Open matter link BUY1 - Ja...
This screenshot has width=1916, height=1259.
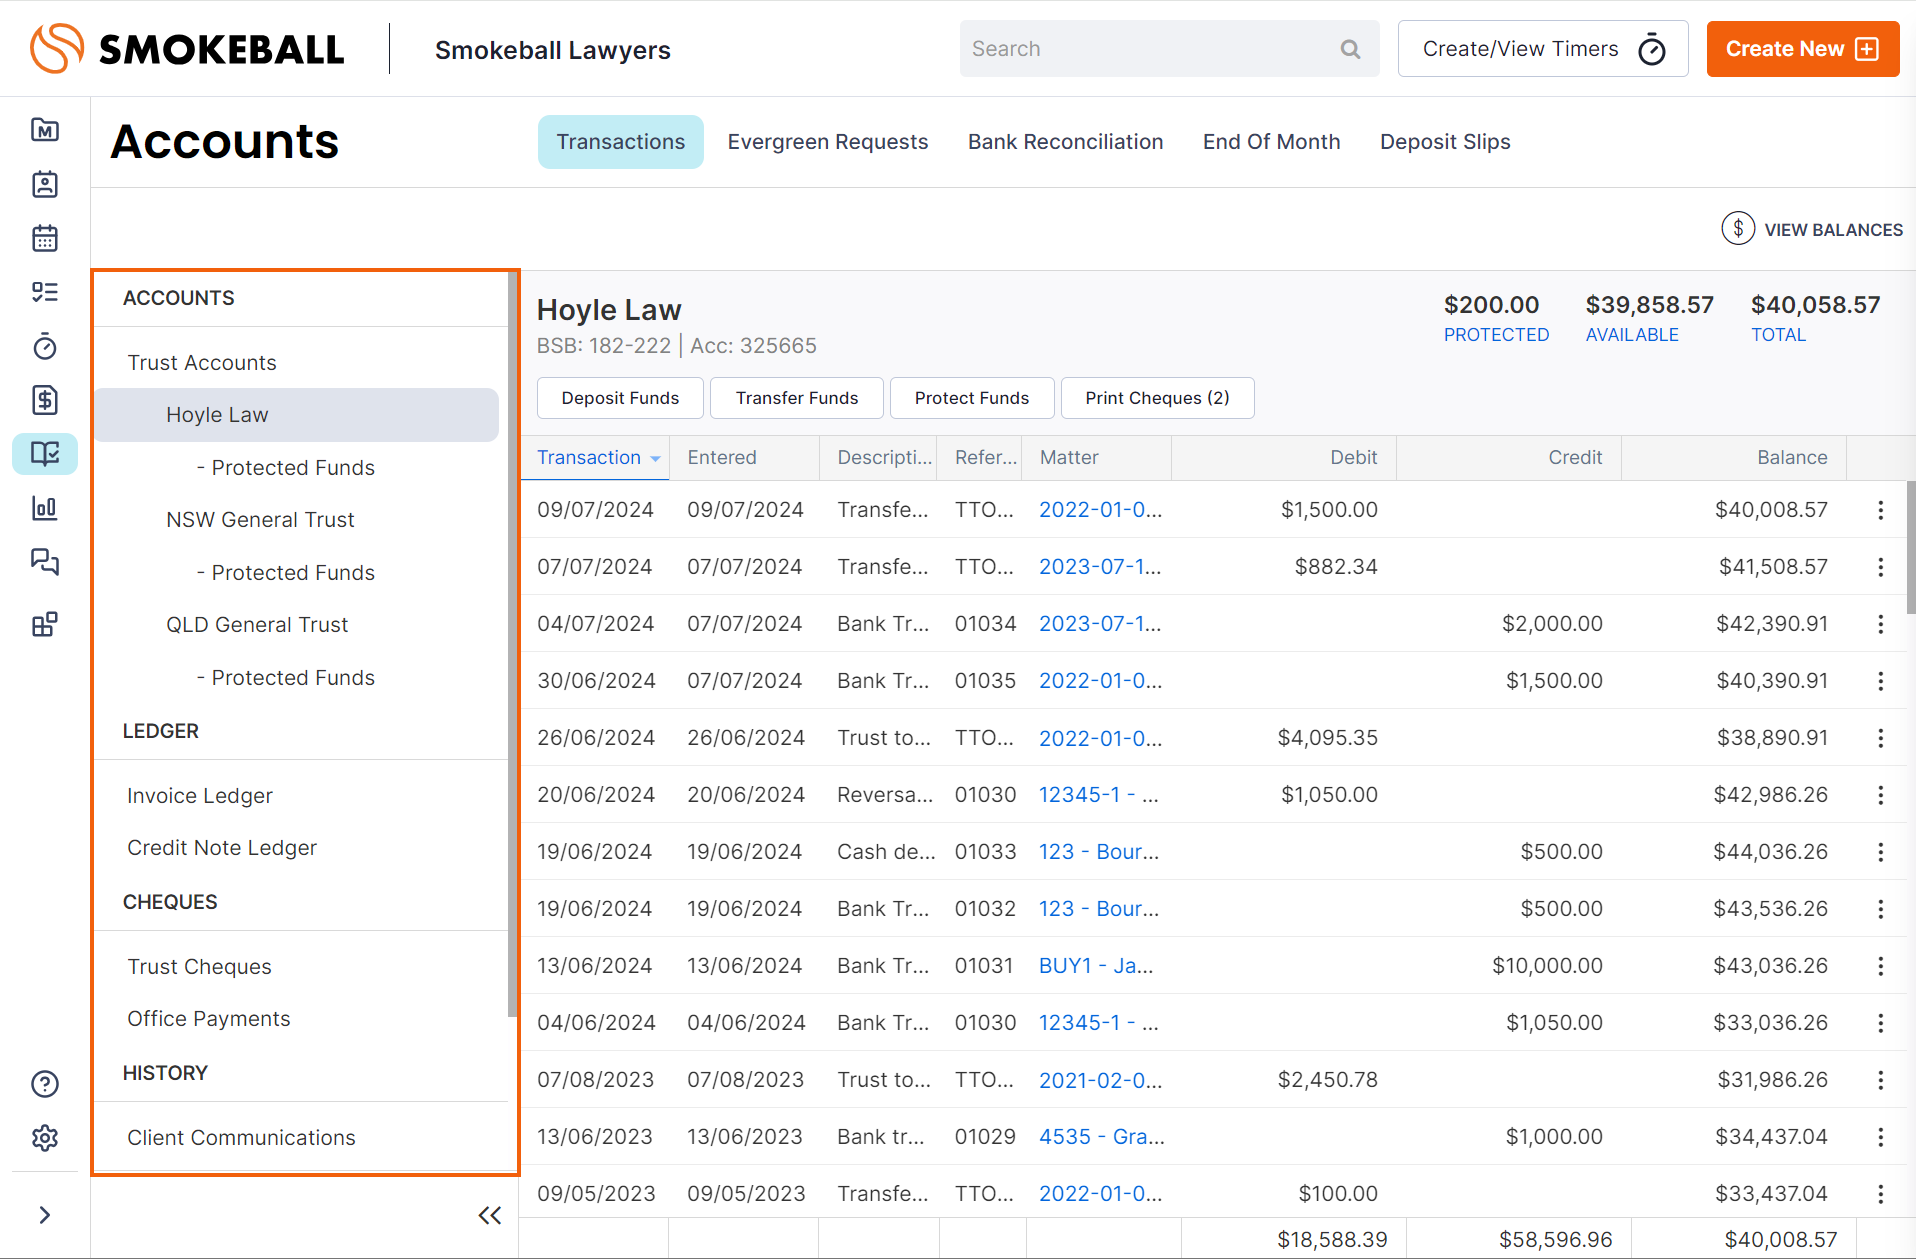click(x=1096, y=966)
